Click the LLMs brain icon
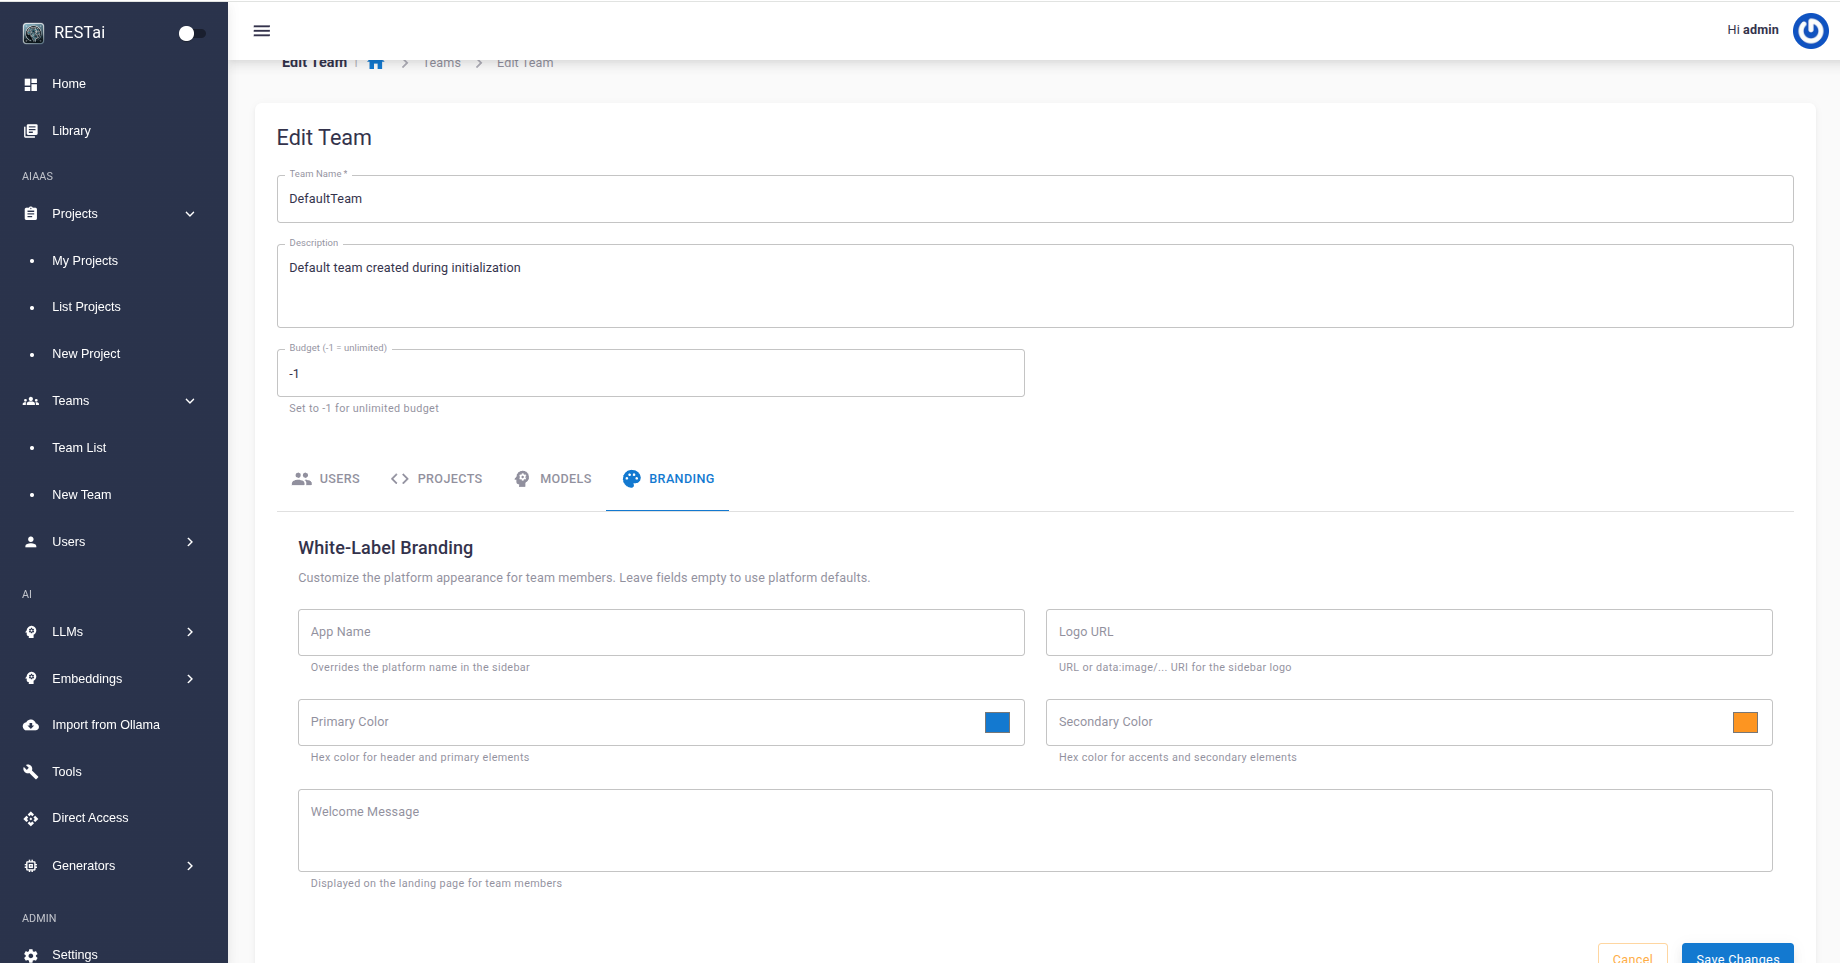Viewport: 1840px width, 963px height. coord(31,632)
